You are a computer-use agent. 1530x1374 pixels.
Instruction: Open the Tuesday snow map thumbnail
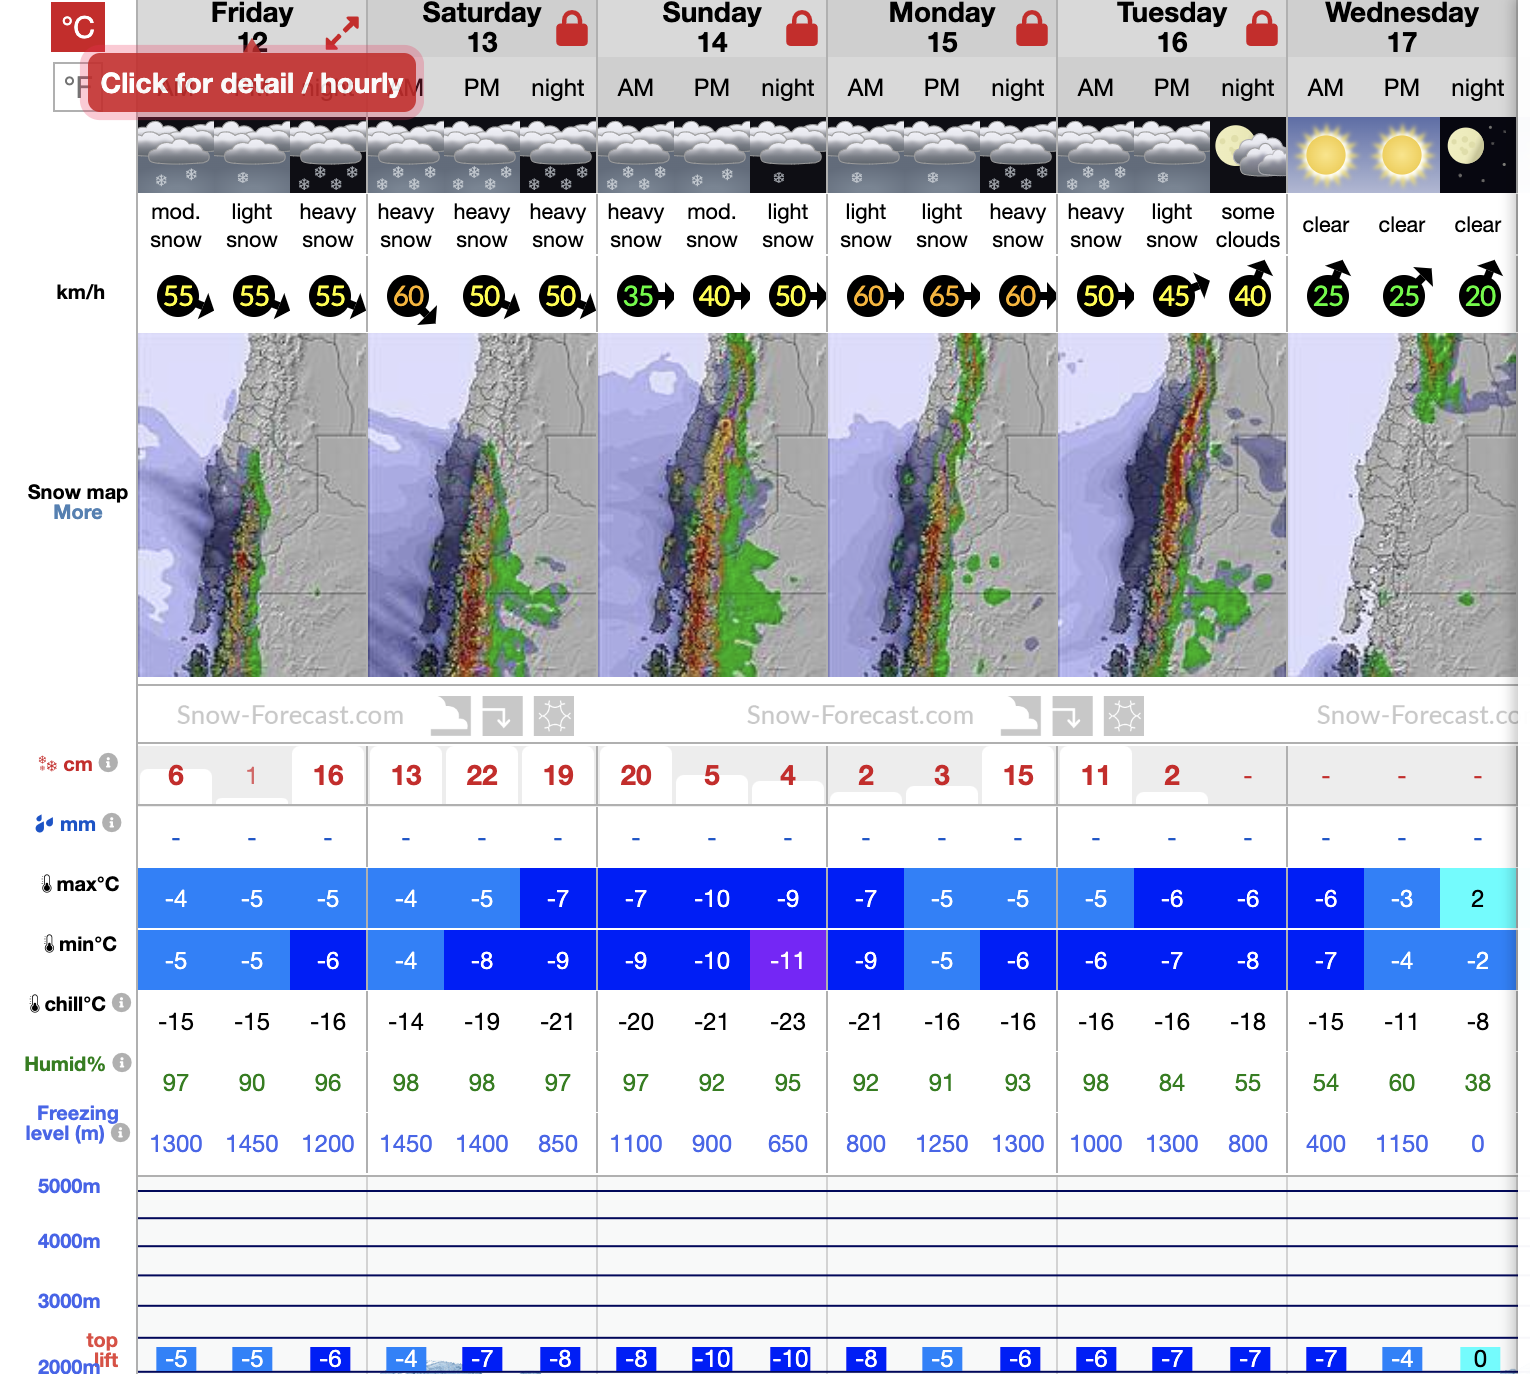[x=1172, y=505]
